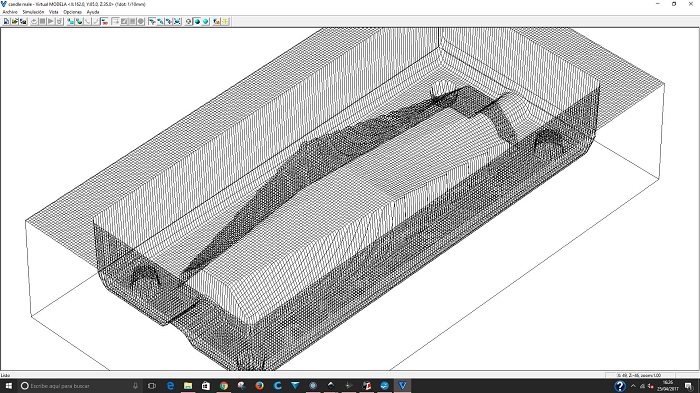Open Google Chrome from the taskbar
700x393 pixels.
click(223, 386)
